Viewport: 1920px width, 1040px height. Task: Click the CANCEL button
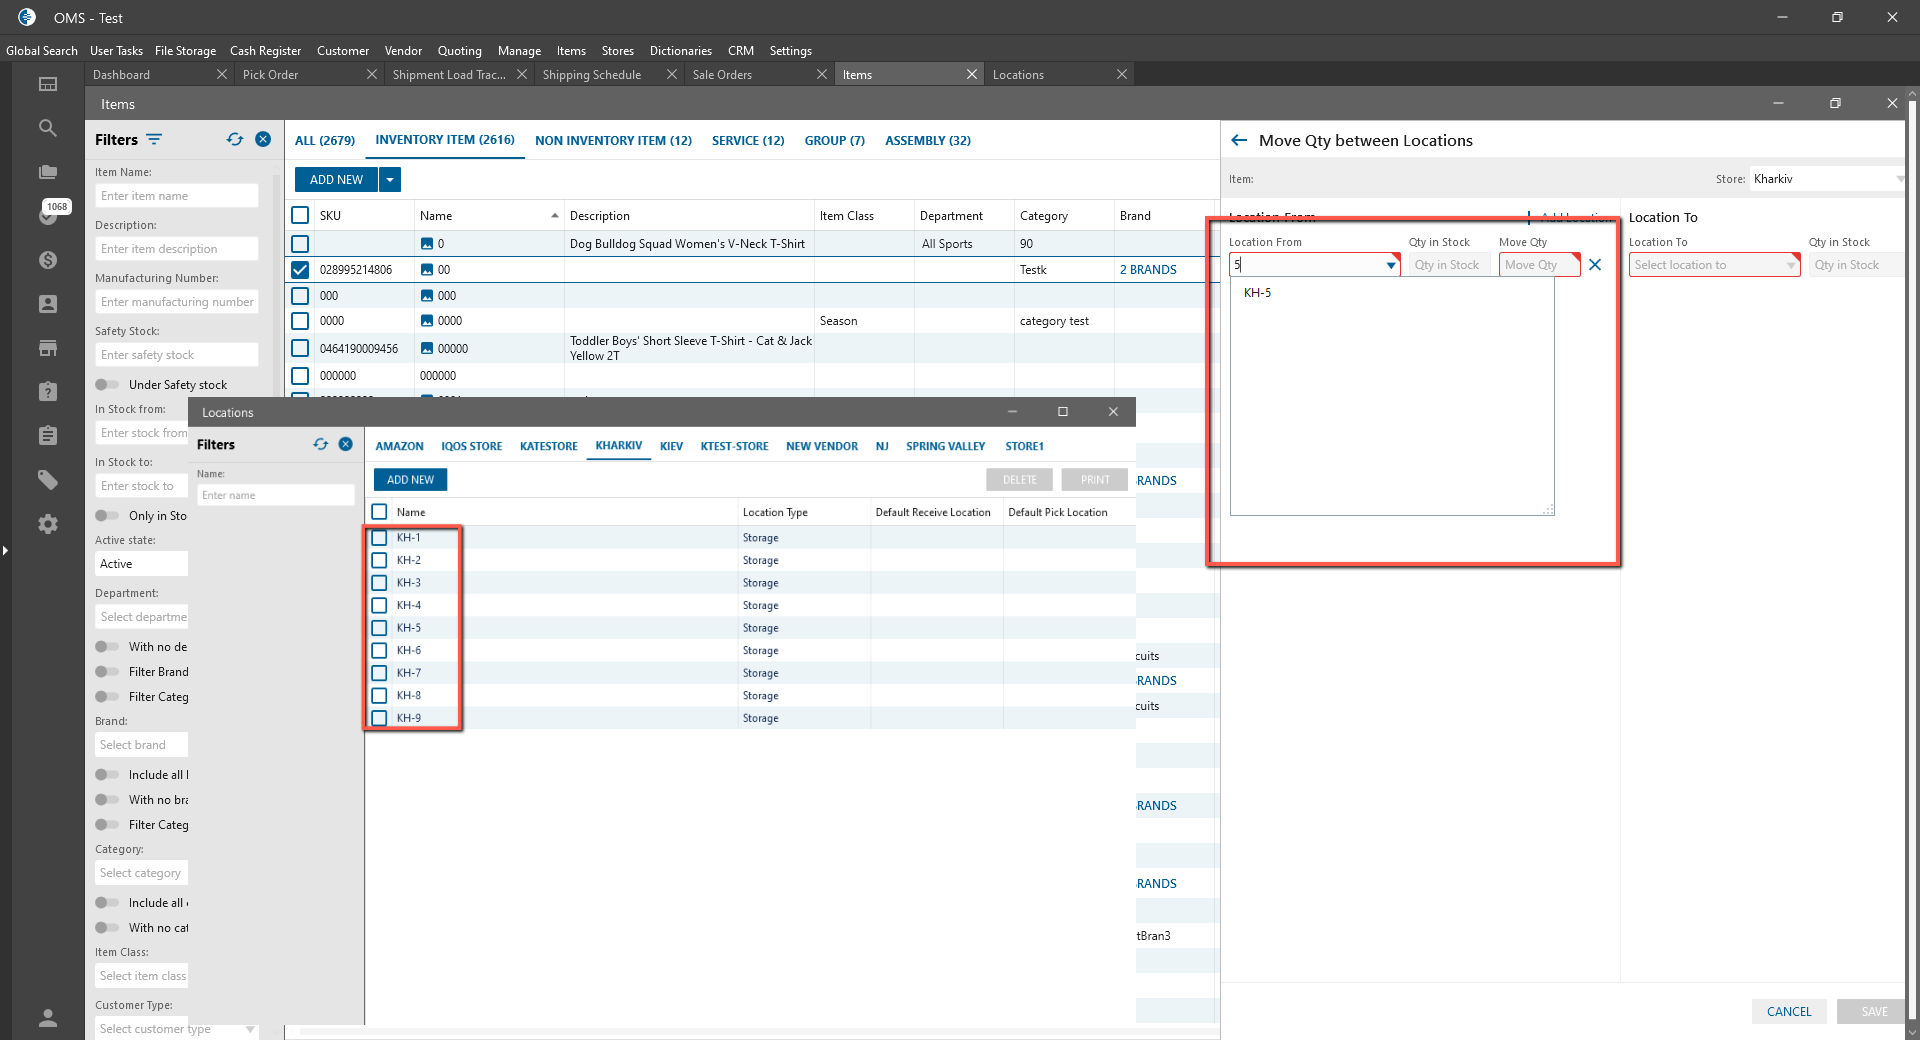point(1788,1012)
